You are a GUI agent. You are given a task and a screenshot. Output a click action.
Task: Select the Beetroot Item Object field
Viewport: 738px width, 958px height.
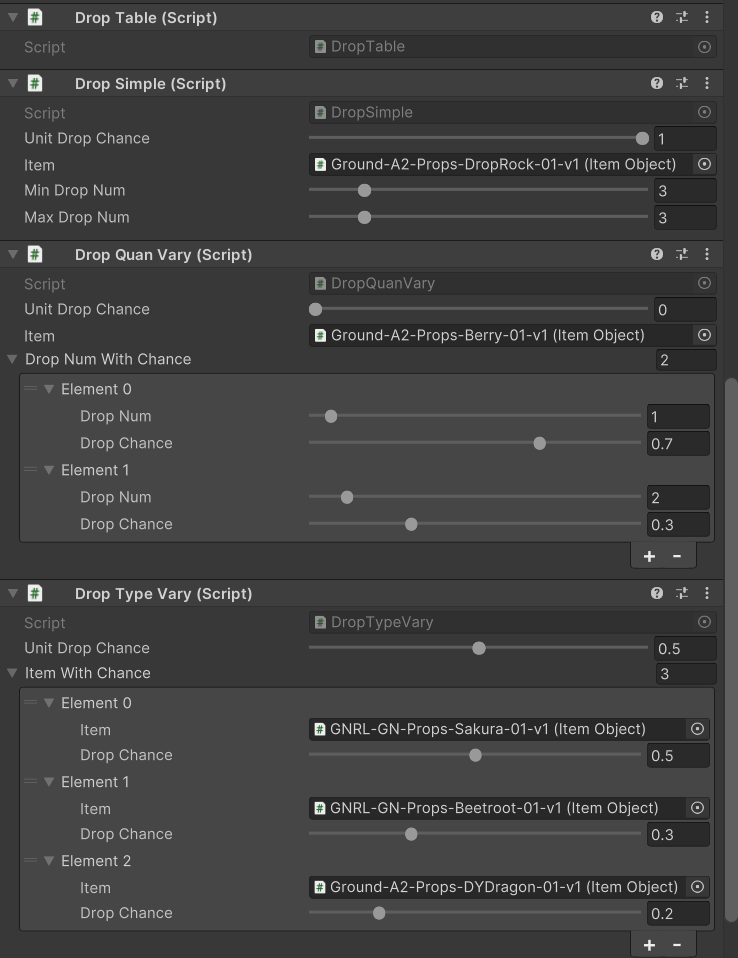[497, 808]
